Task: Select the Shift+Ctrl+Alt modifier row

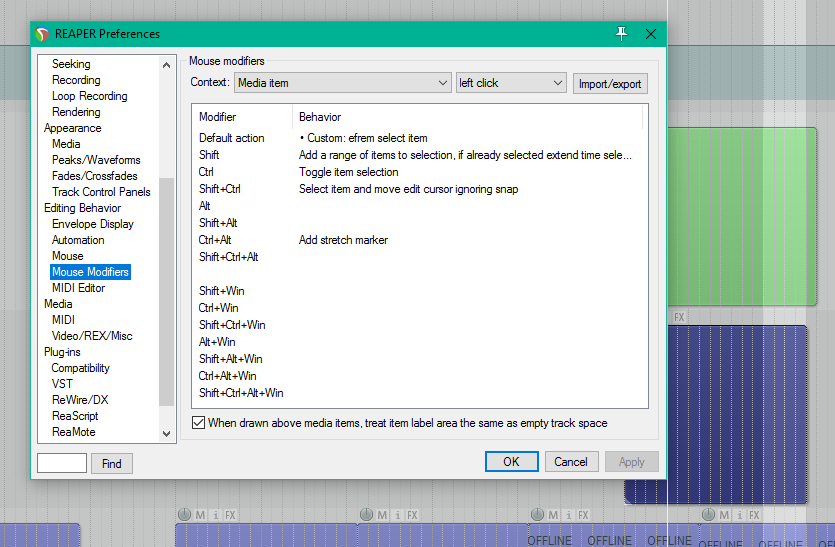Action: click(x=420, y=257)
